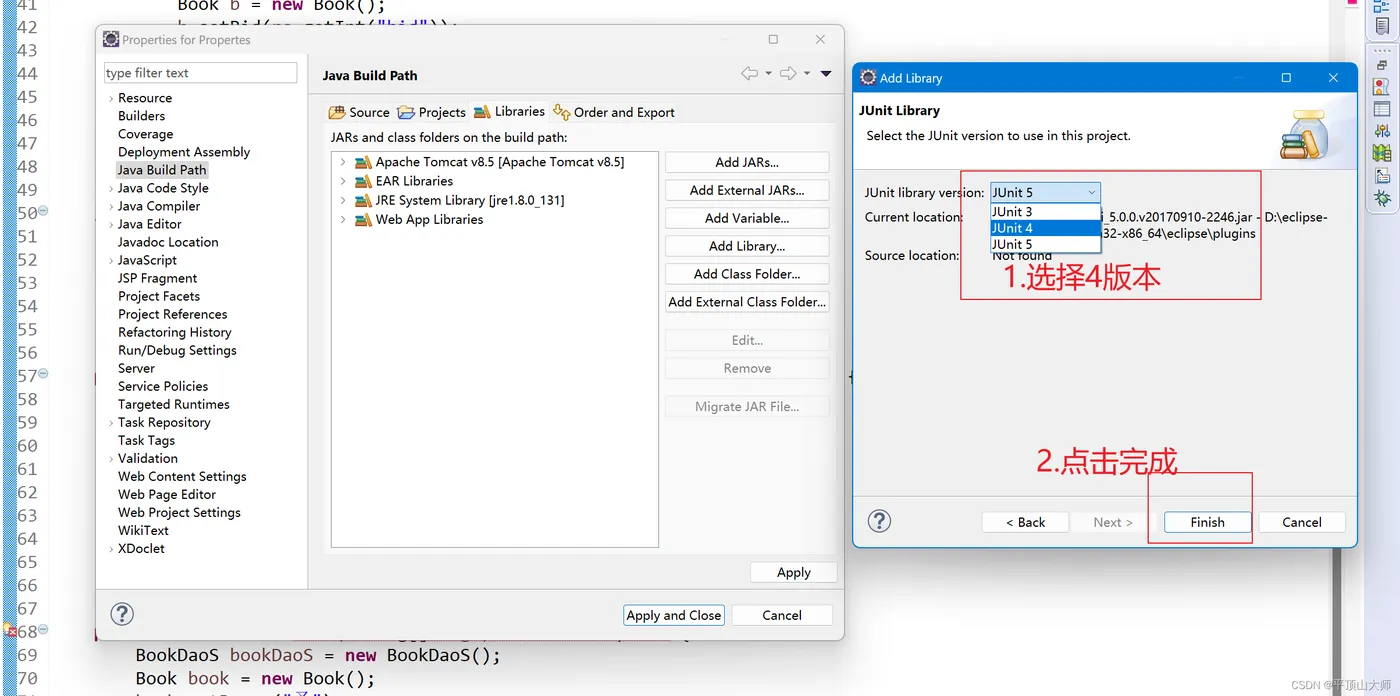Click the Add External JARs... button
Image resolution: width=1400 pixels, height=696 pixels.
click(x=747, y=190)
